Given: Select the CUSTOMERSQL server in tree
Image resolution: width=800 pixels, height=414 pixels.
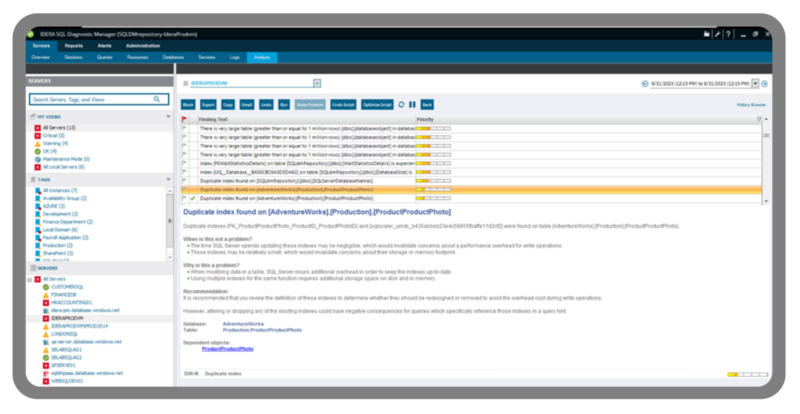Looking at the screenshot, I should point(66,287).
